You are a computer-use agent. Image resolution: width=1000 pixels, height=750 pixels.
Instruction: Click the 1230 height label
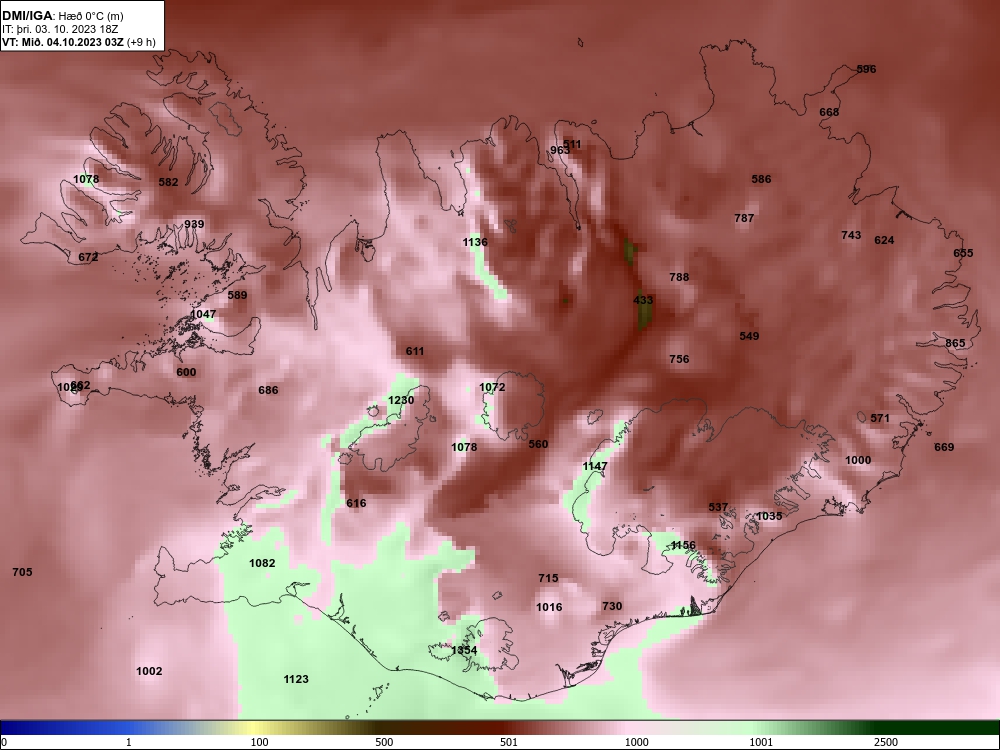click(x=401, y=401)
